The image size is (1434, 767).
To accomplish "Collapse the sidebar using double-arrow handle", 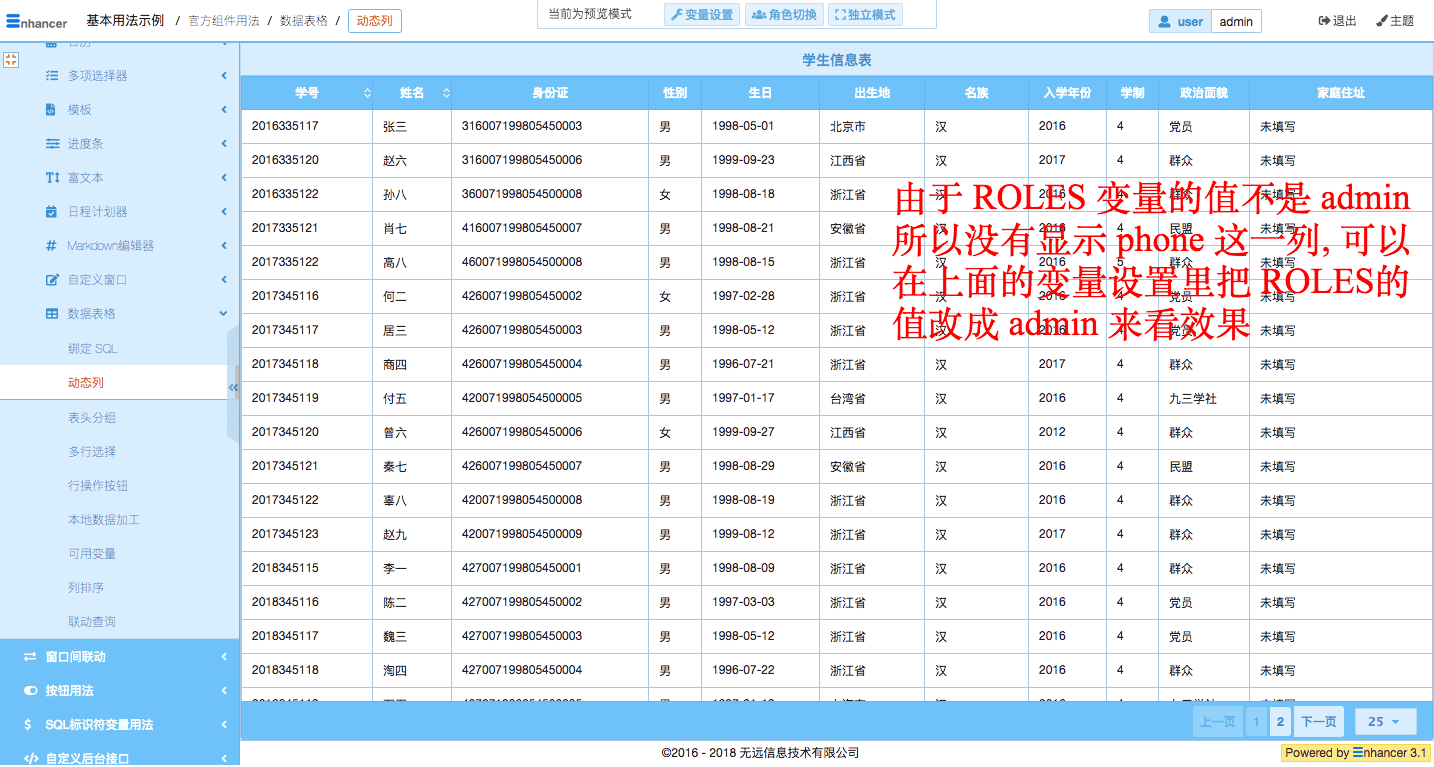I will [233, 387].
